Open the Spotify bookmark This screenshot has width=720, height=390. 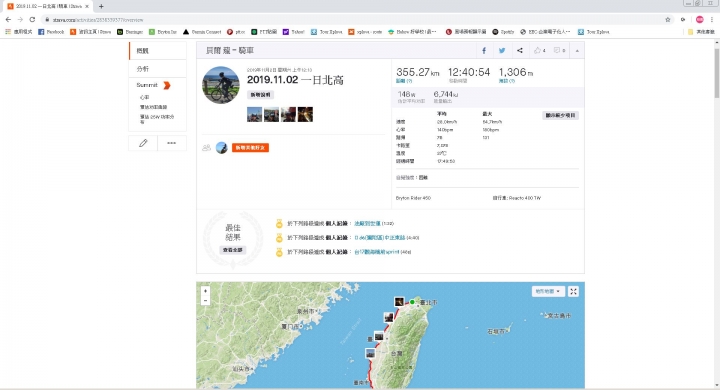tap(503, 32)
